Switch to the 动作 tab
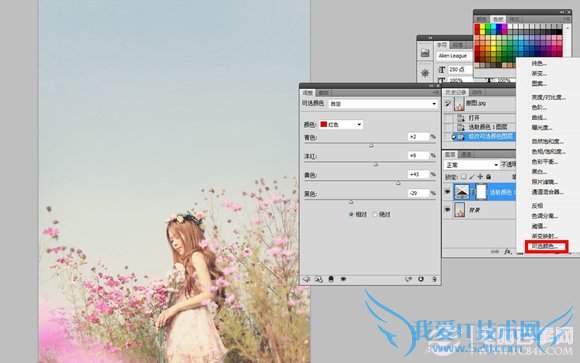The image size is (580, 363). pos(477,92)
